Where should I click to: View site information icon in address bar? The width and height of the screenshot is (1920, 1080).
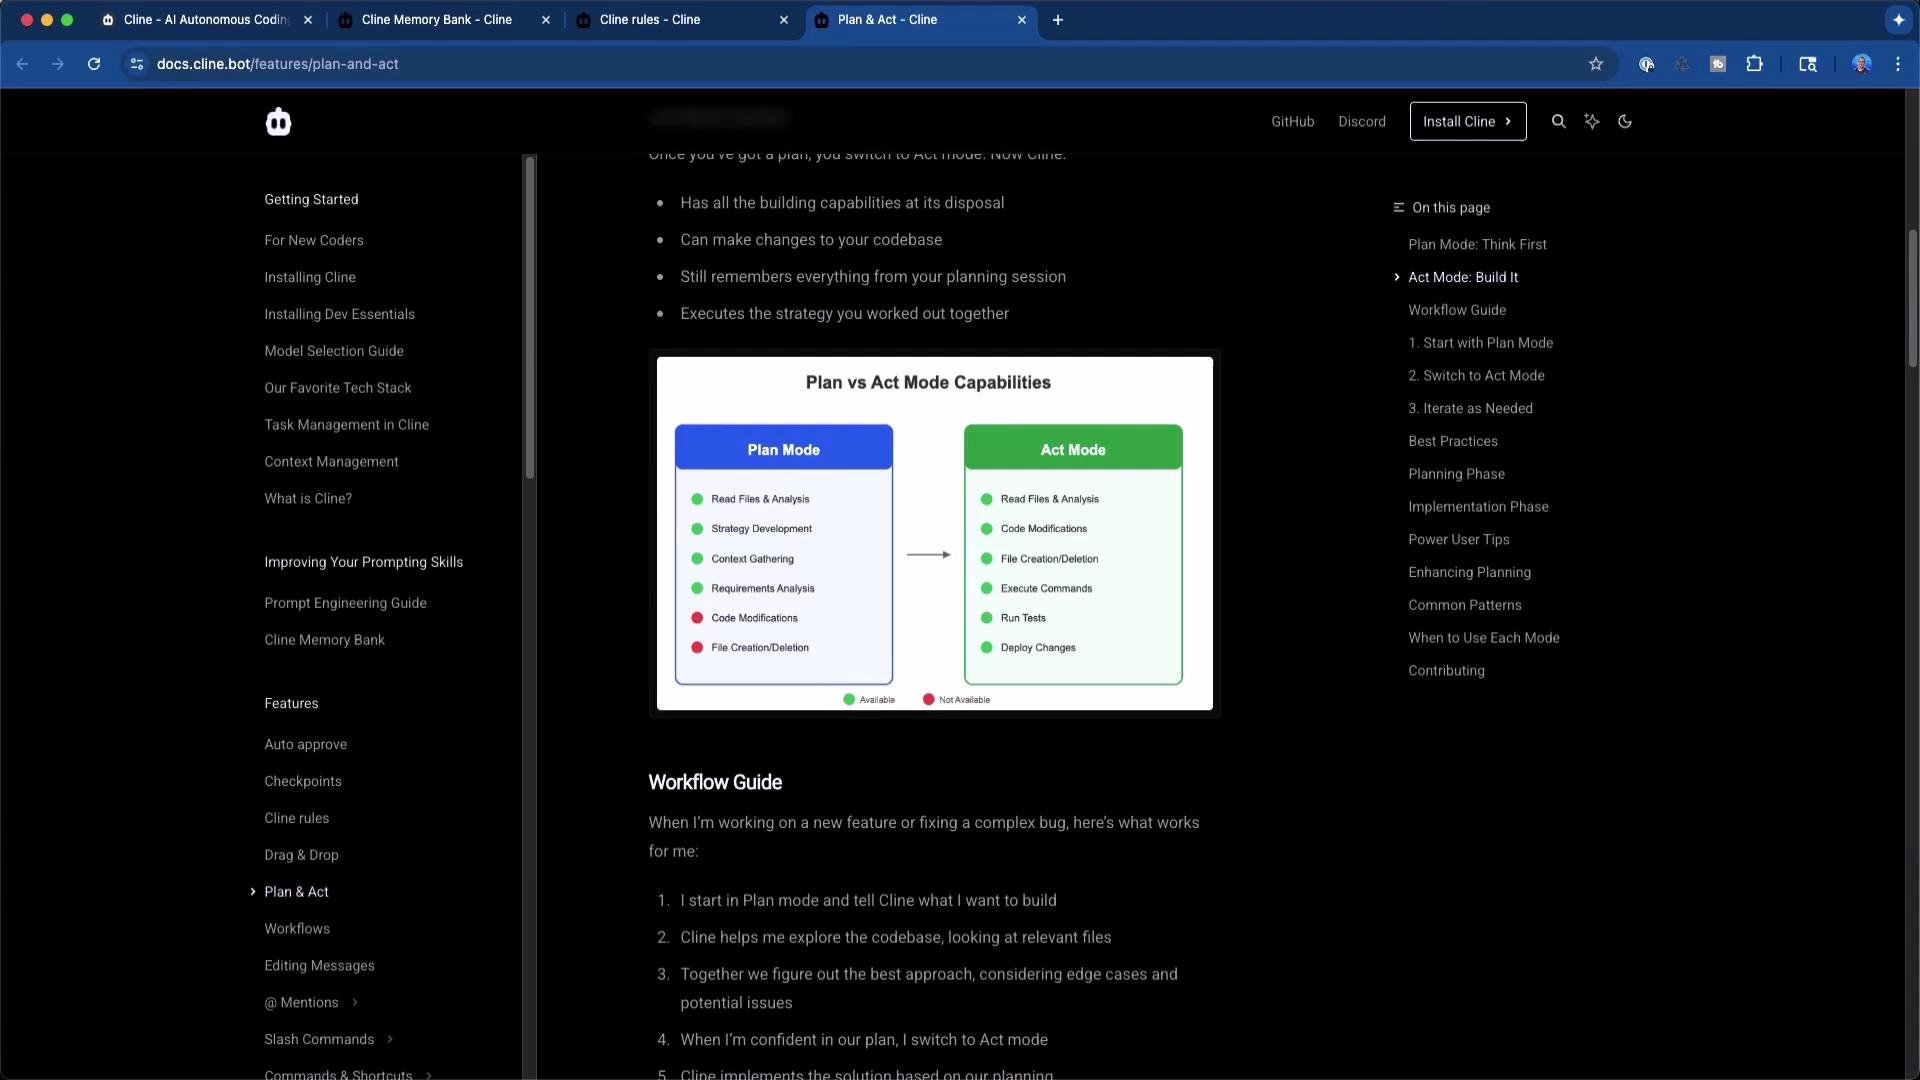137,64
